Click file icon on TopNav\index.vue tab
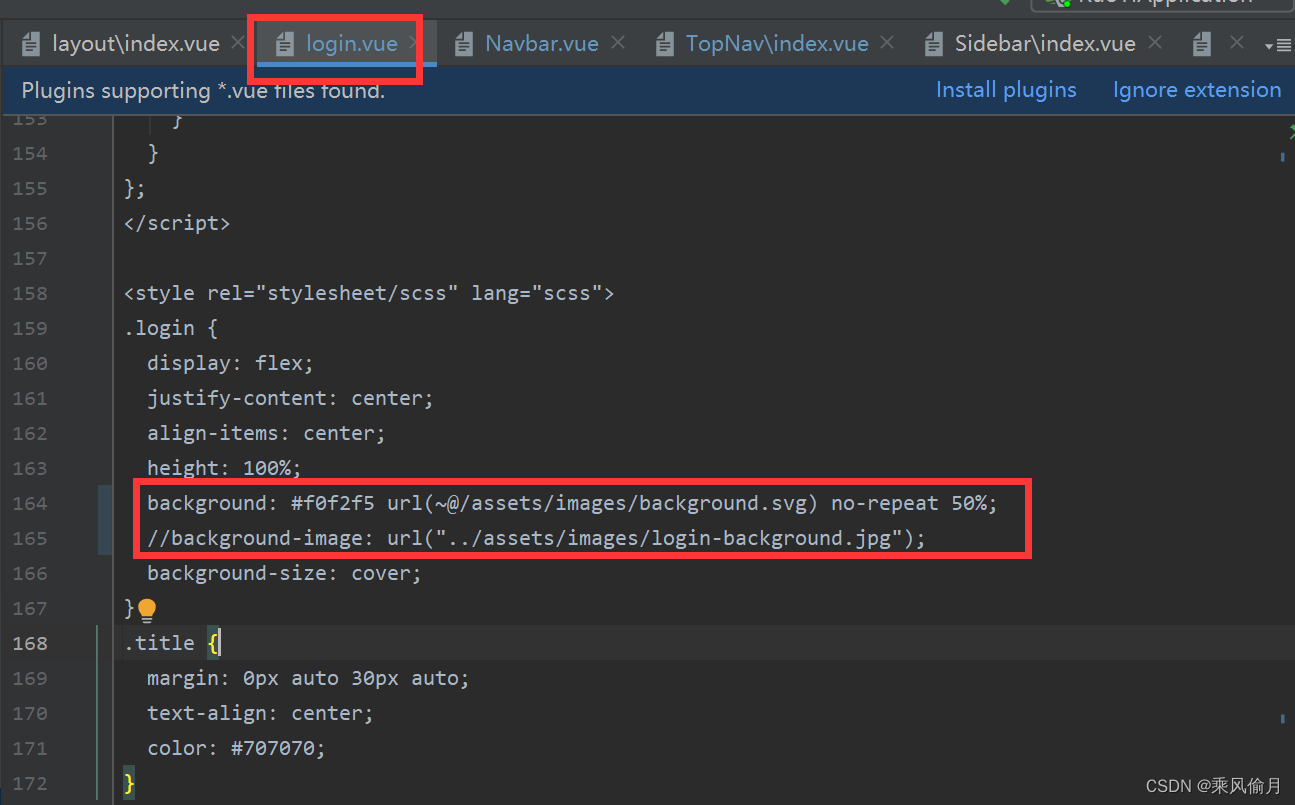 click(665, 44)
